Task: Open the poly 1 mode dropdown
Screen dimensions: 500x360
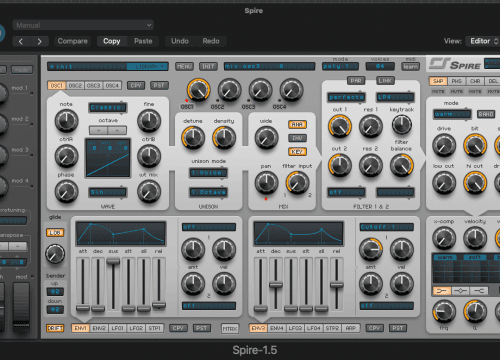Action: (x=340, y=66)
